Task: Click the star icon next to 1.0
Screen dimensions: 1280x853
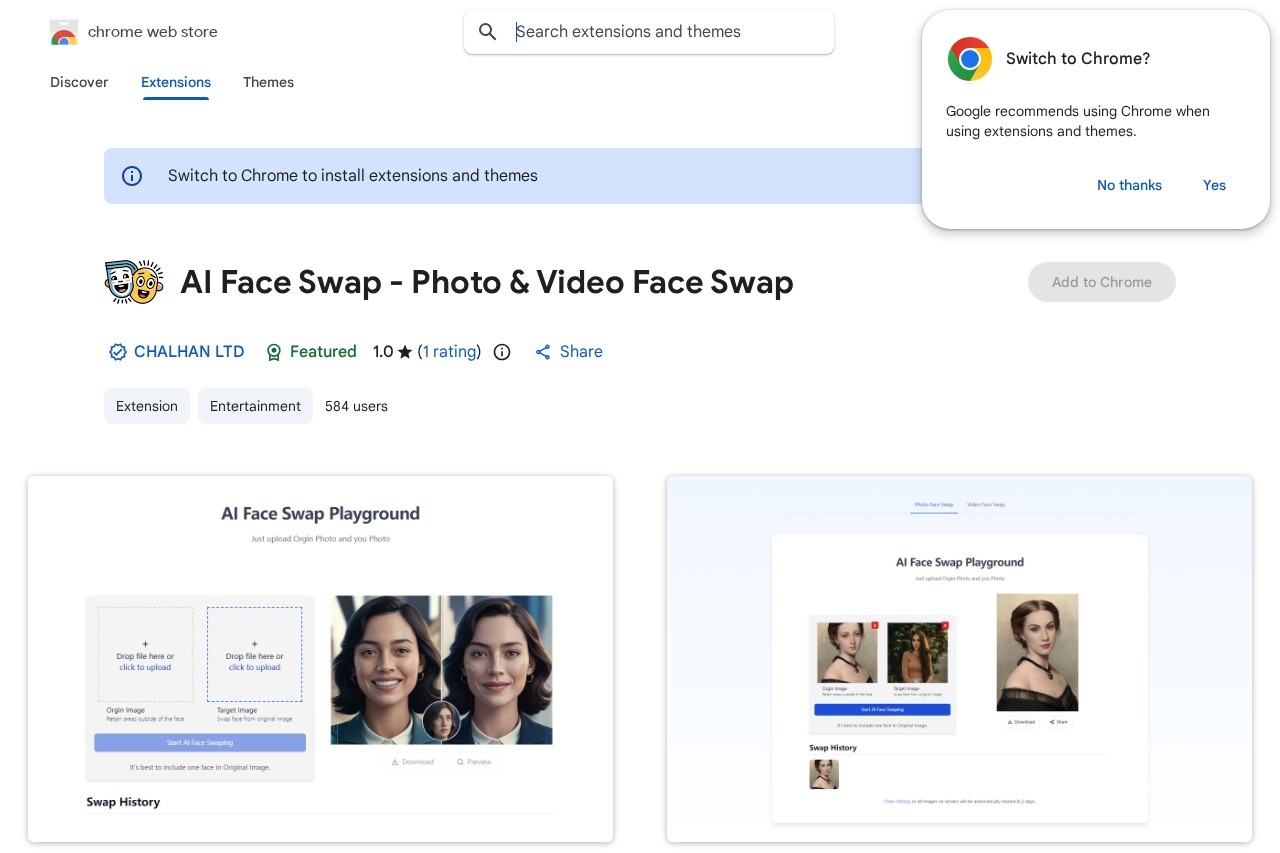Action: (405, 351)
